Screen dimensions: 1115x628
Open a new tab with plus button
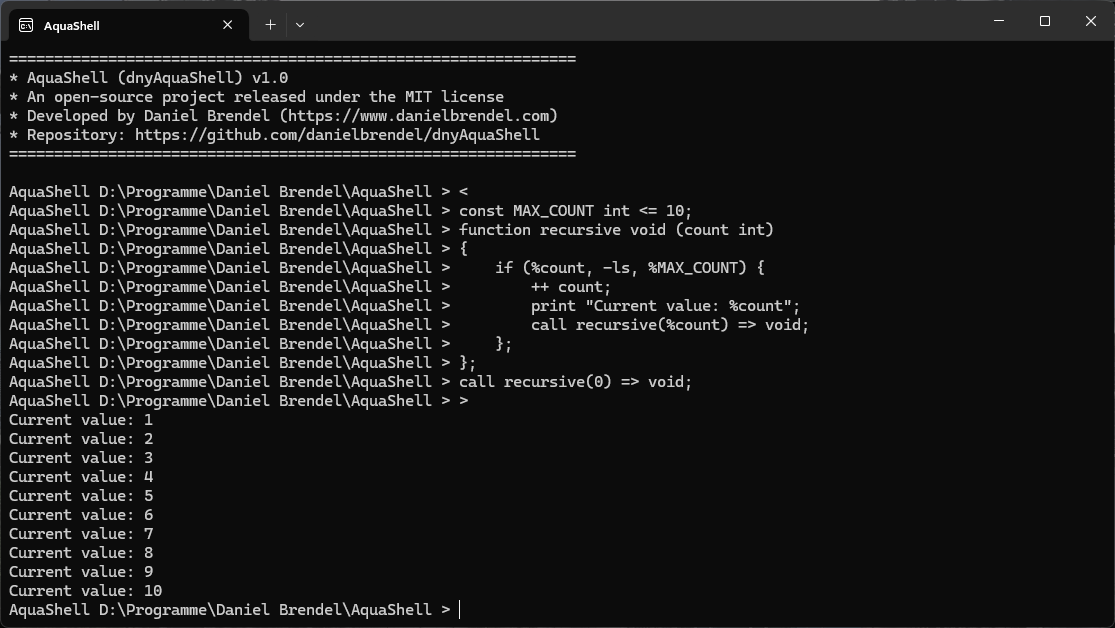pos(270,25)
